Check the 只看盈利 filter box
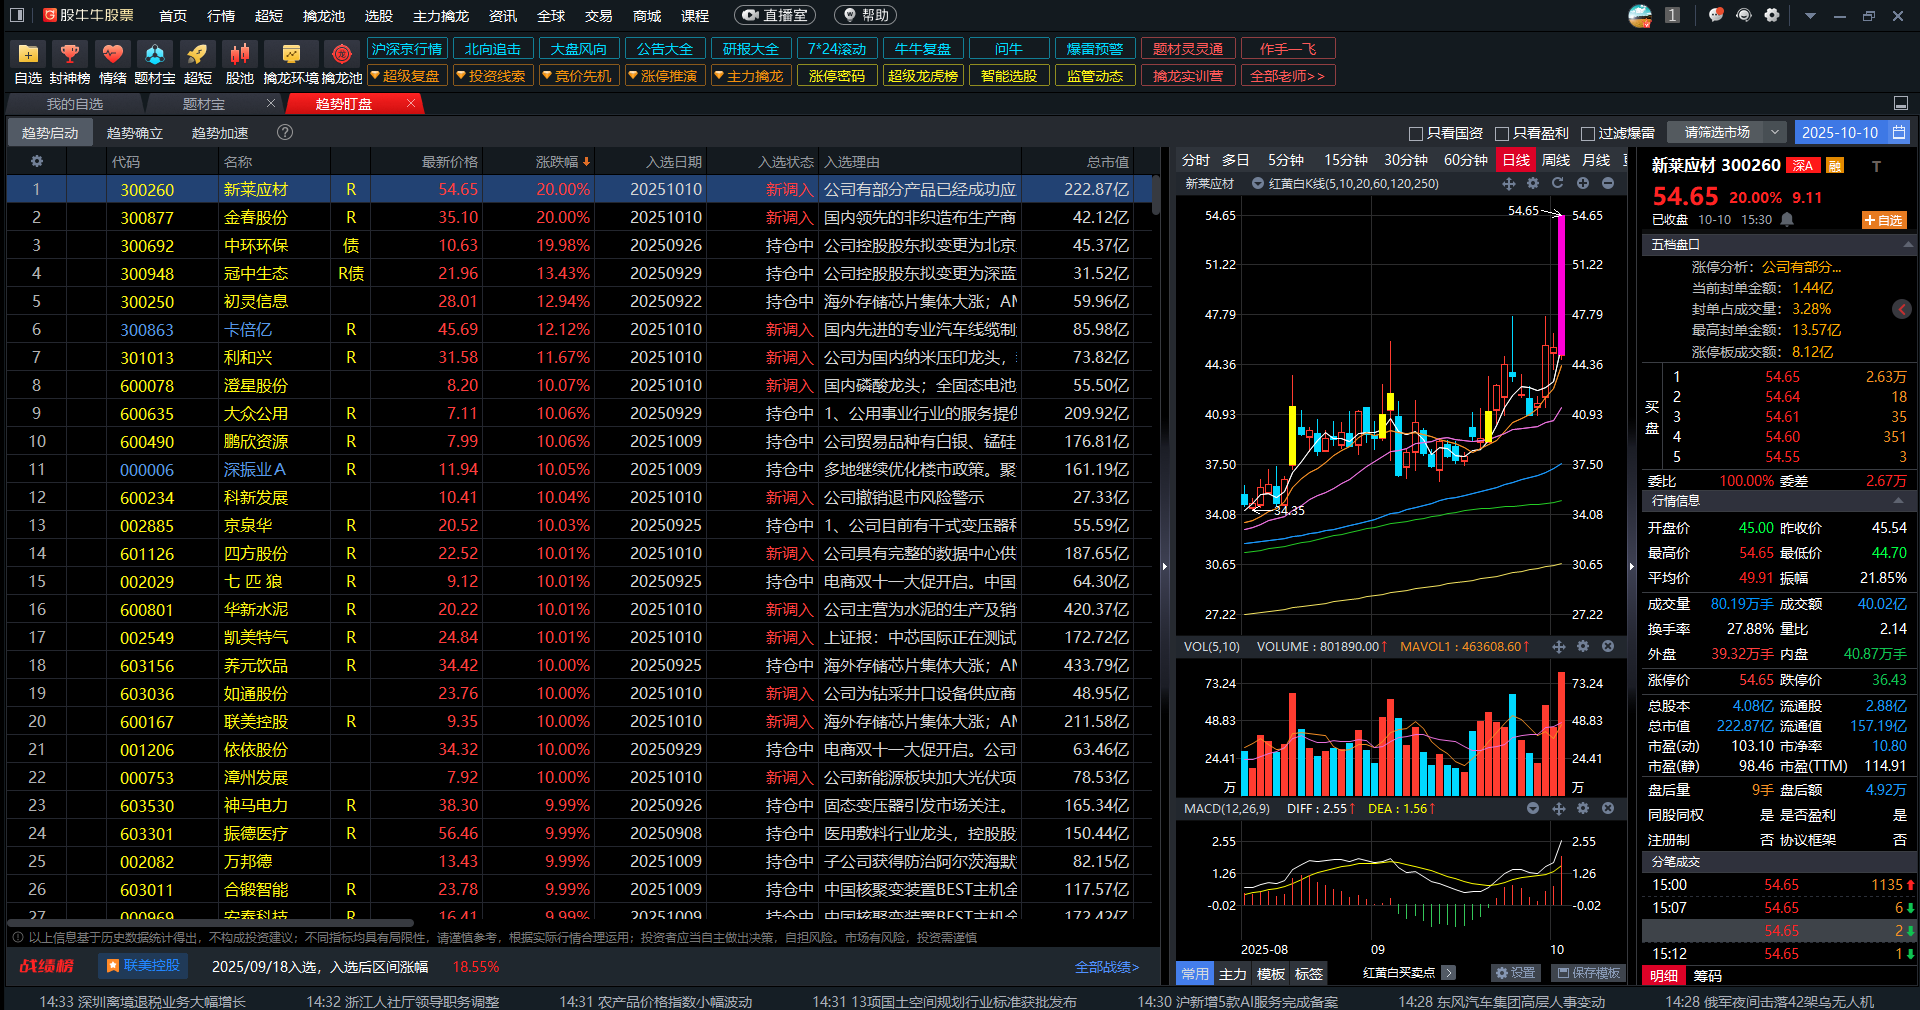This screenshot has height=1010, width=1920. (x=1501, y=133)
